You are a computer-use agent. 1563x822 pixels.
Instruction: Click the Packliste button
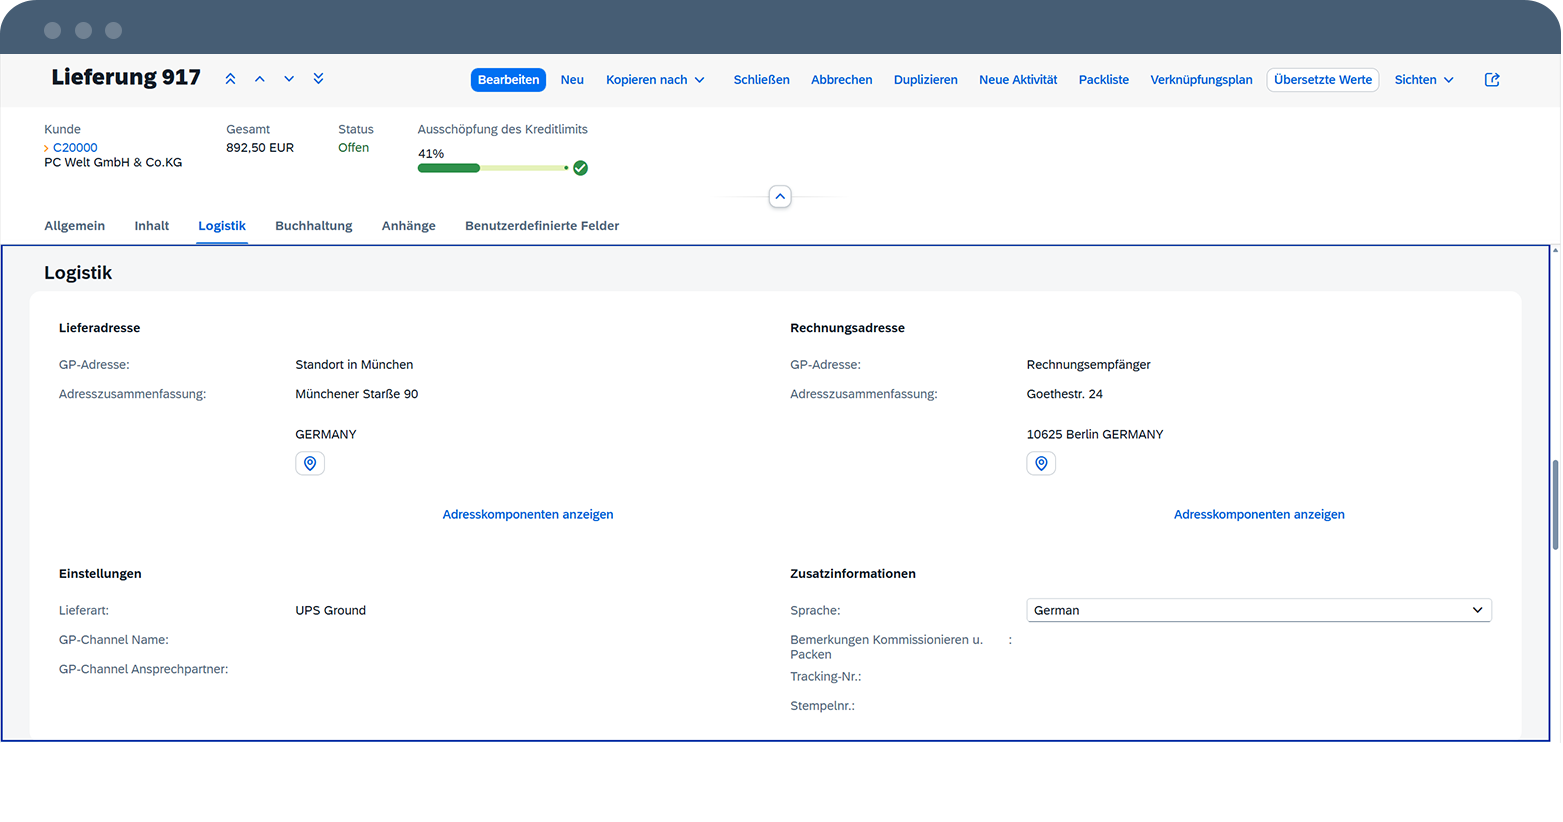pos(1104,80)
